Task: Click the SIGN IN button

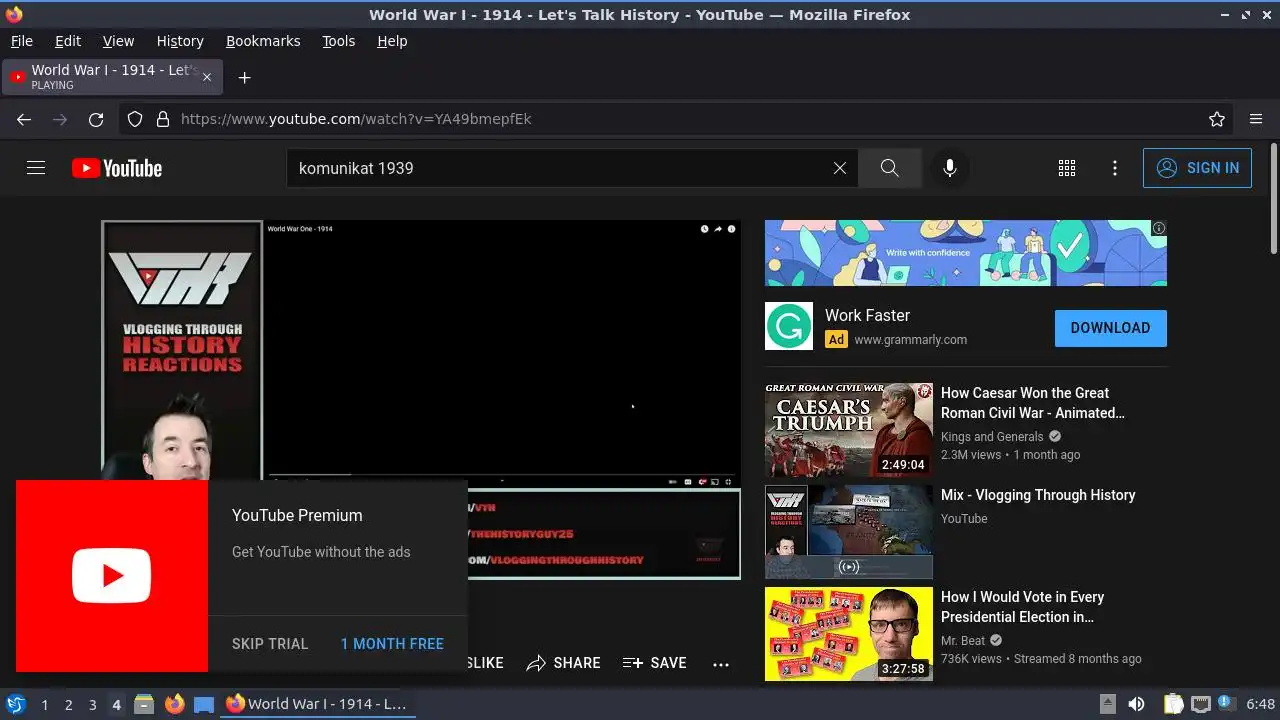Action: pos(1197,168)
